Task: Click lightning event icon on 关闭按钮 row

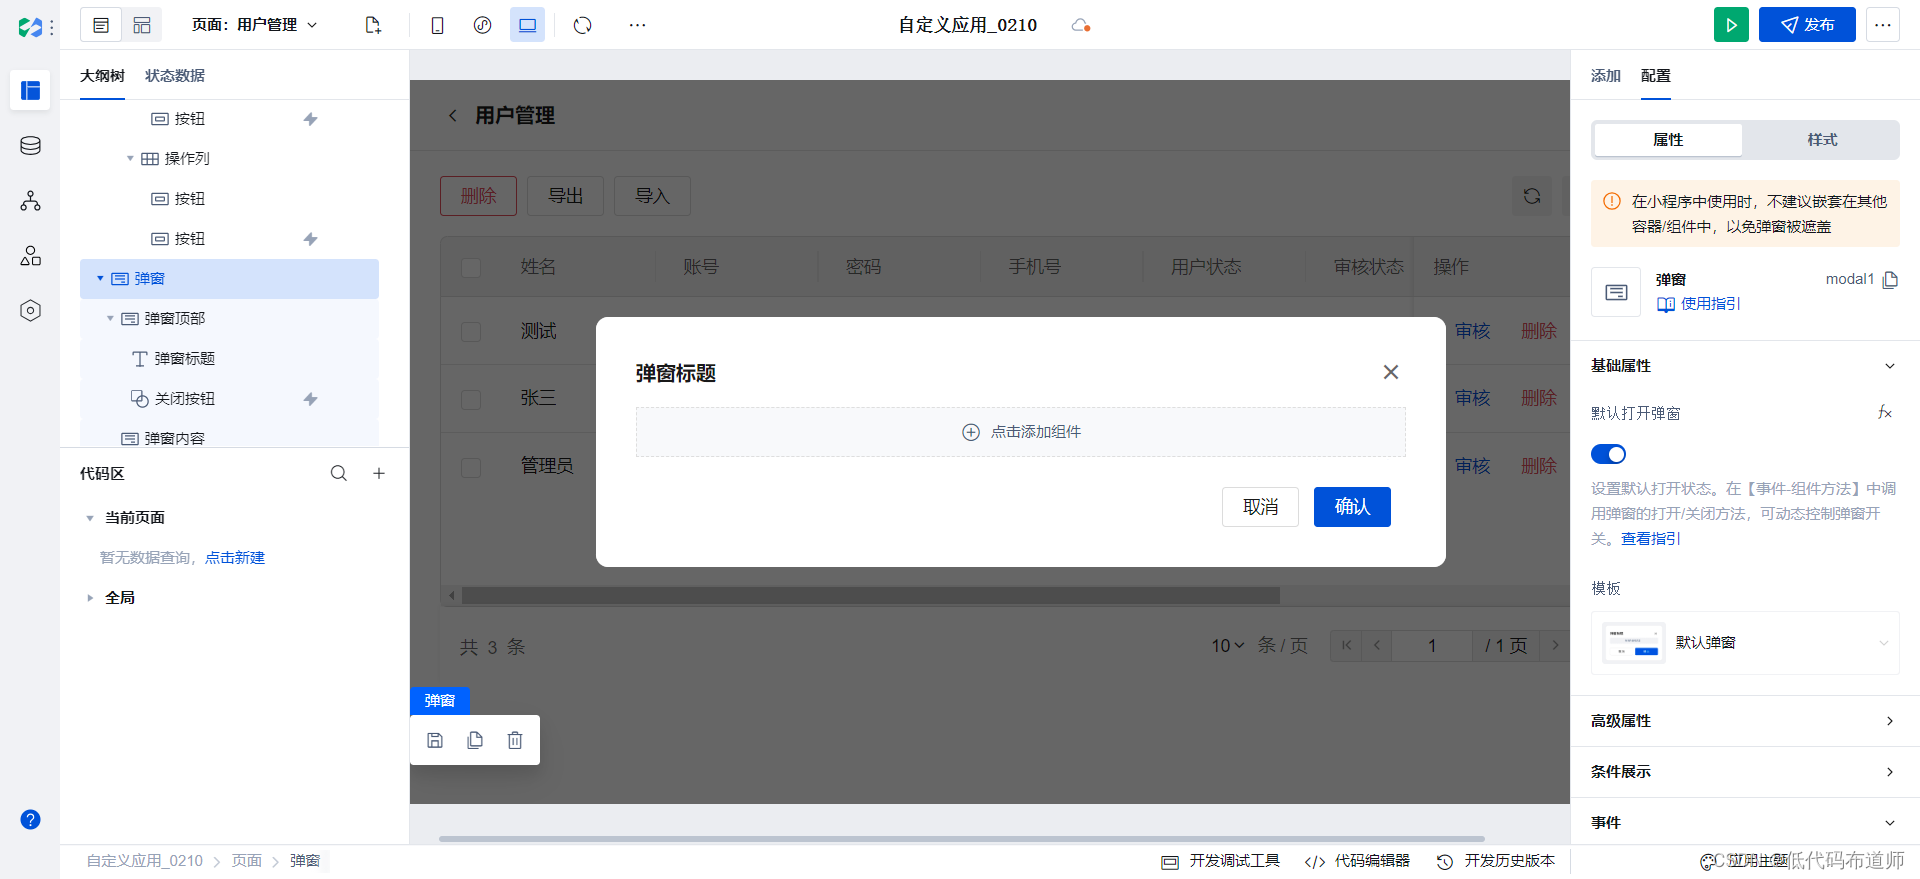Action: click(x=311, y=399)
